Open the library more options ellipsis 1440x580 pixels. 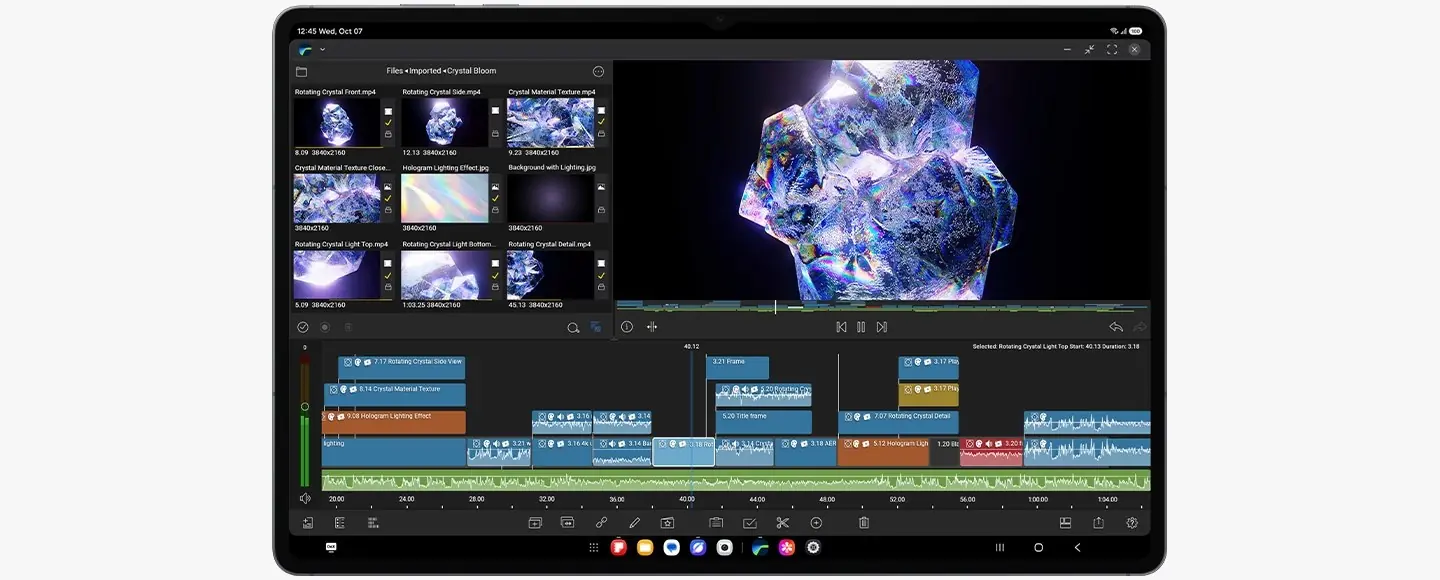(x=598, y=72)
